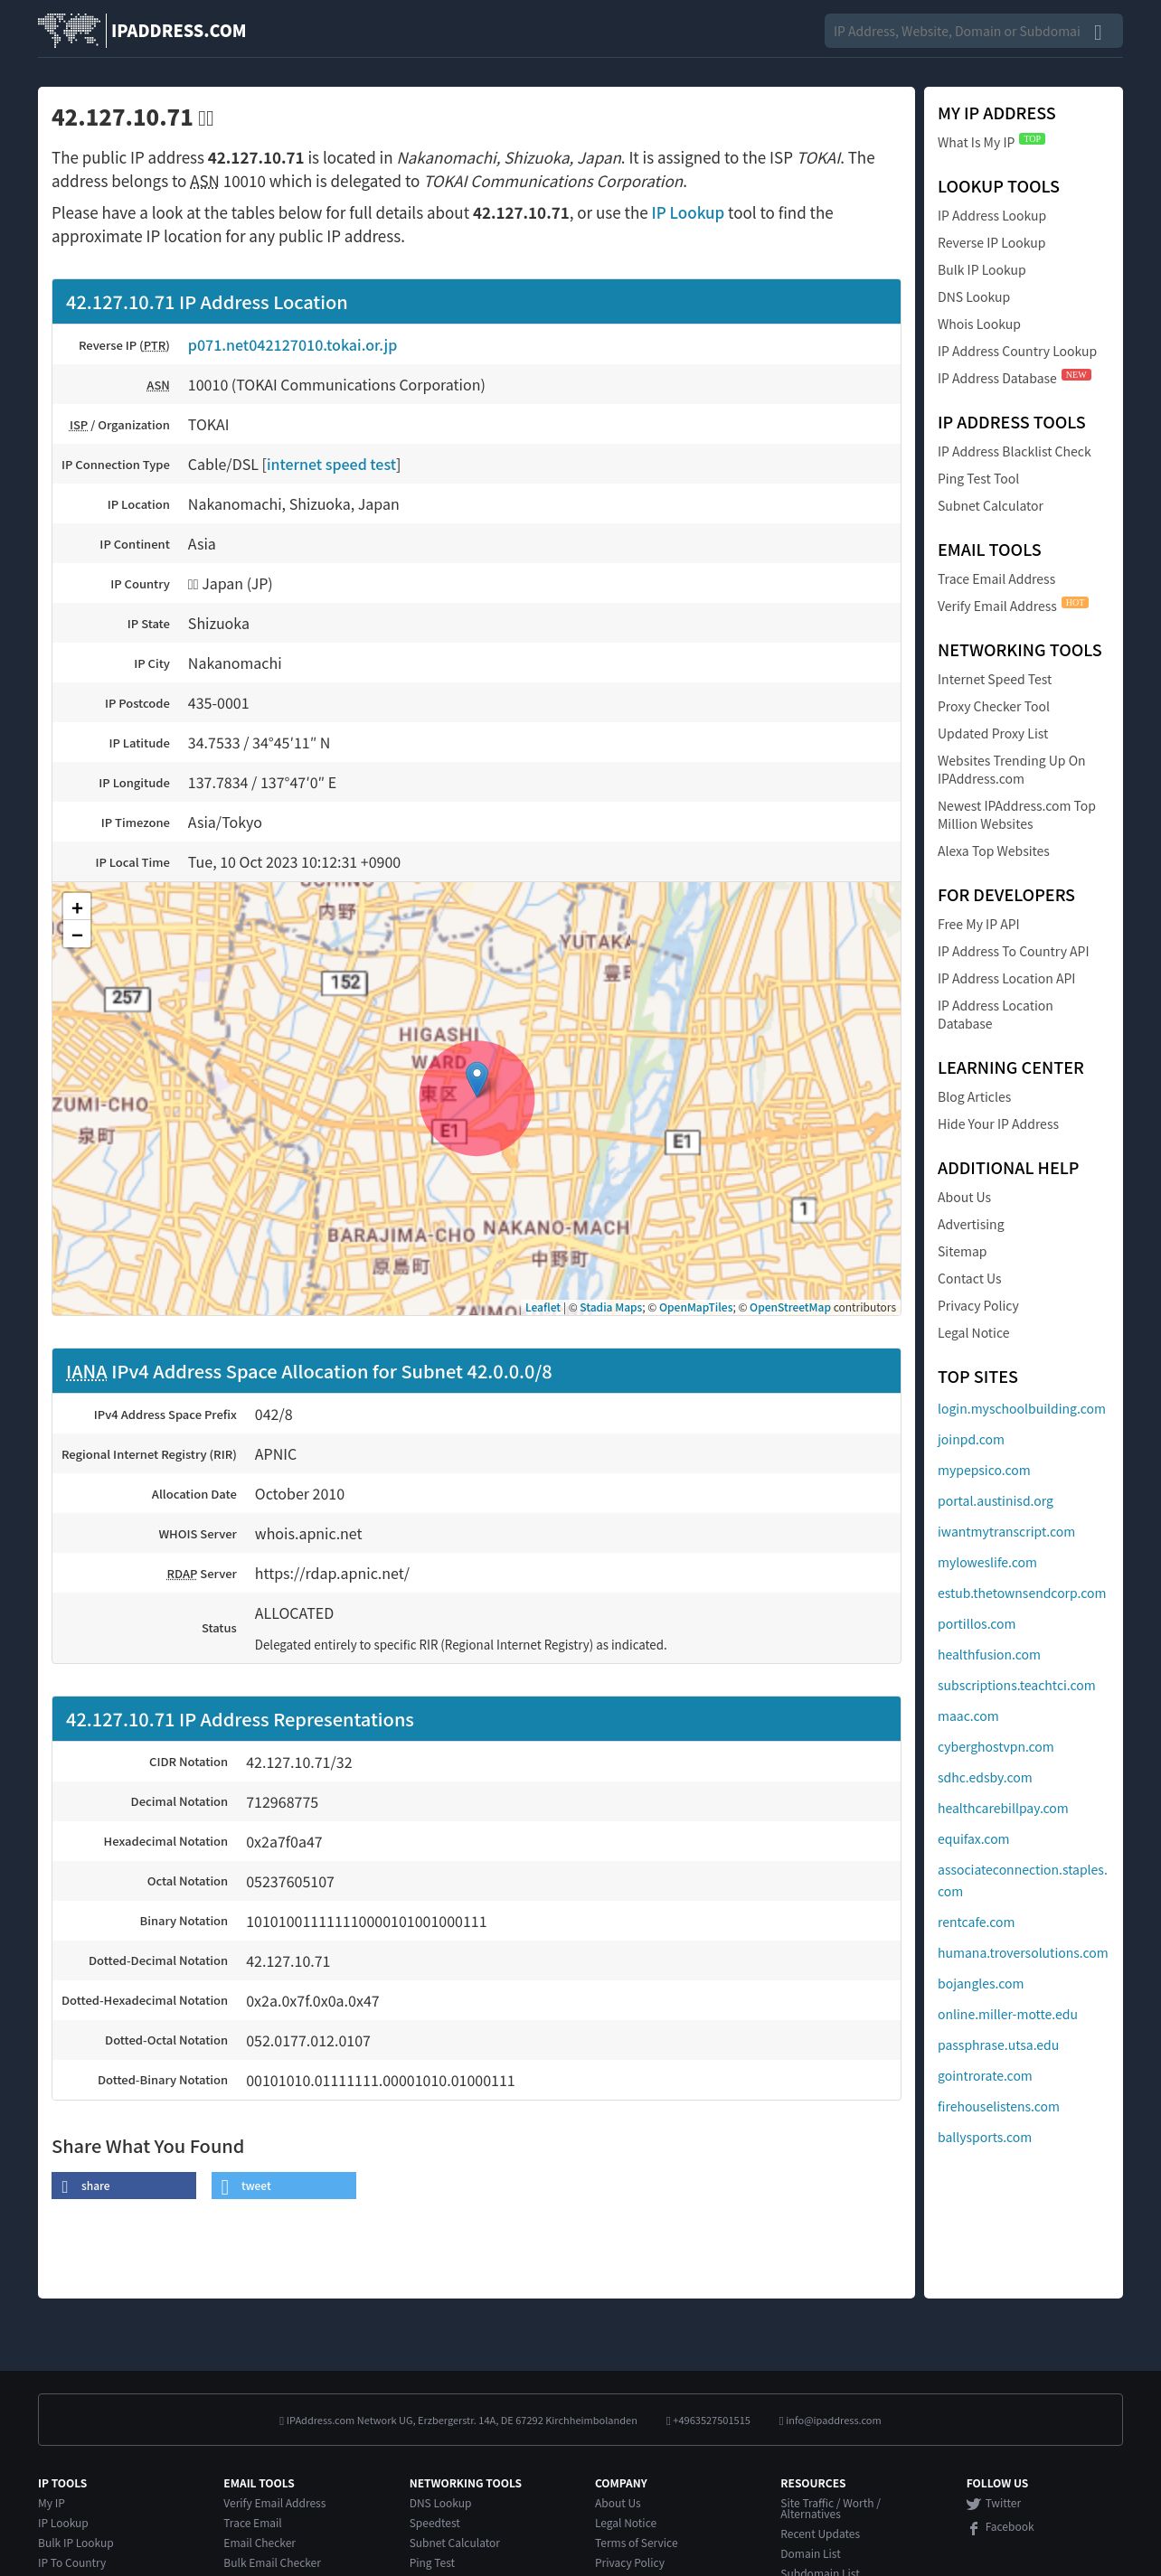
Task: Open IP Address Country Lookup
Action: point(1017,351)
